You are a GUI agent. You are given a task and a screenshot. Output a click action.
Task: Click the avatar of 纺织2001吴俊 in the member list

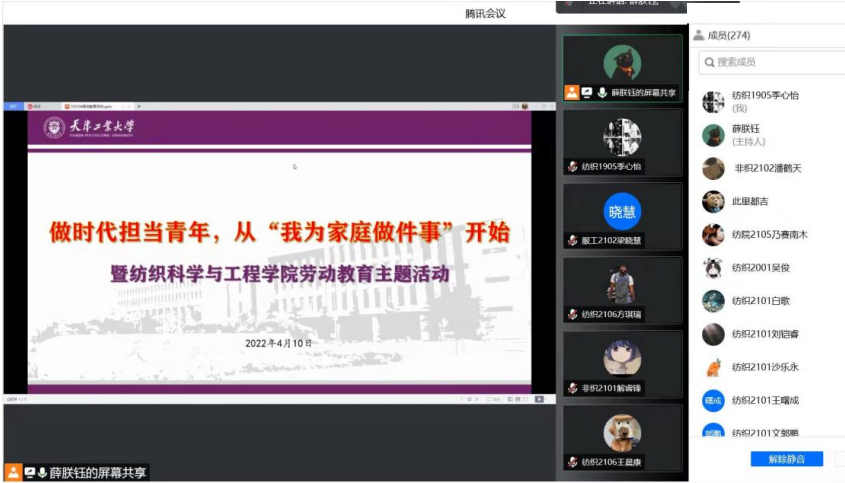coord(713,268)
